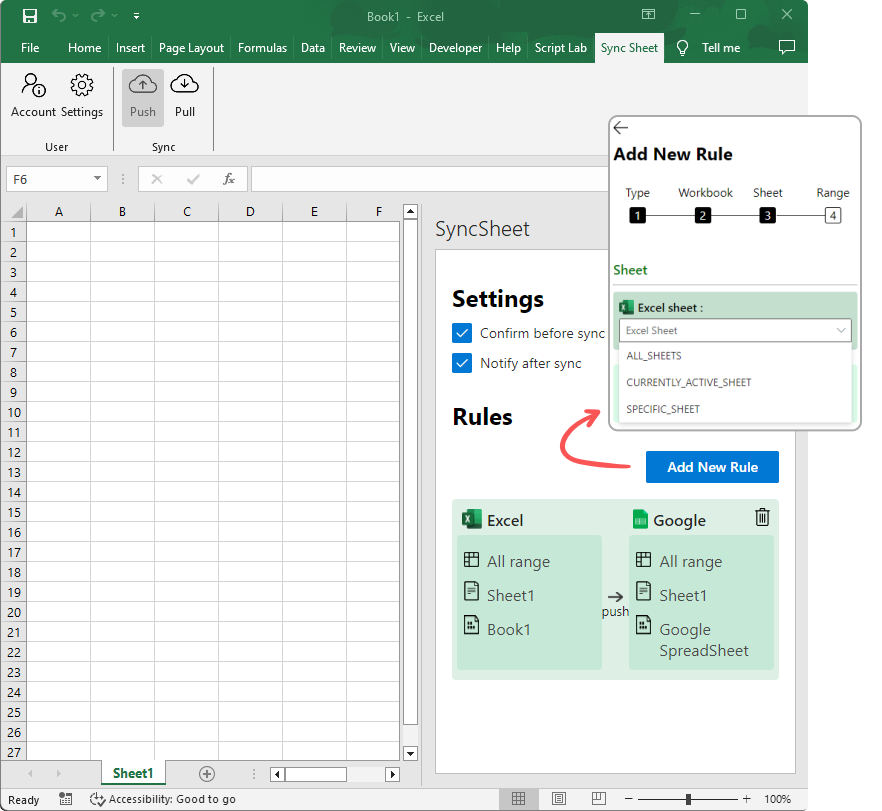Click the Push cloud upload button
The height and width of the screenshot is (811, 882).
click(x=143, y=97)
